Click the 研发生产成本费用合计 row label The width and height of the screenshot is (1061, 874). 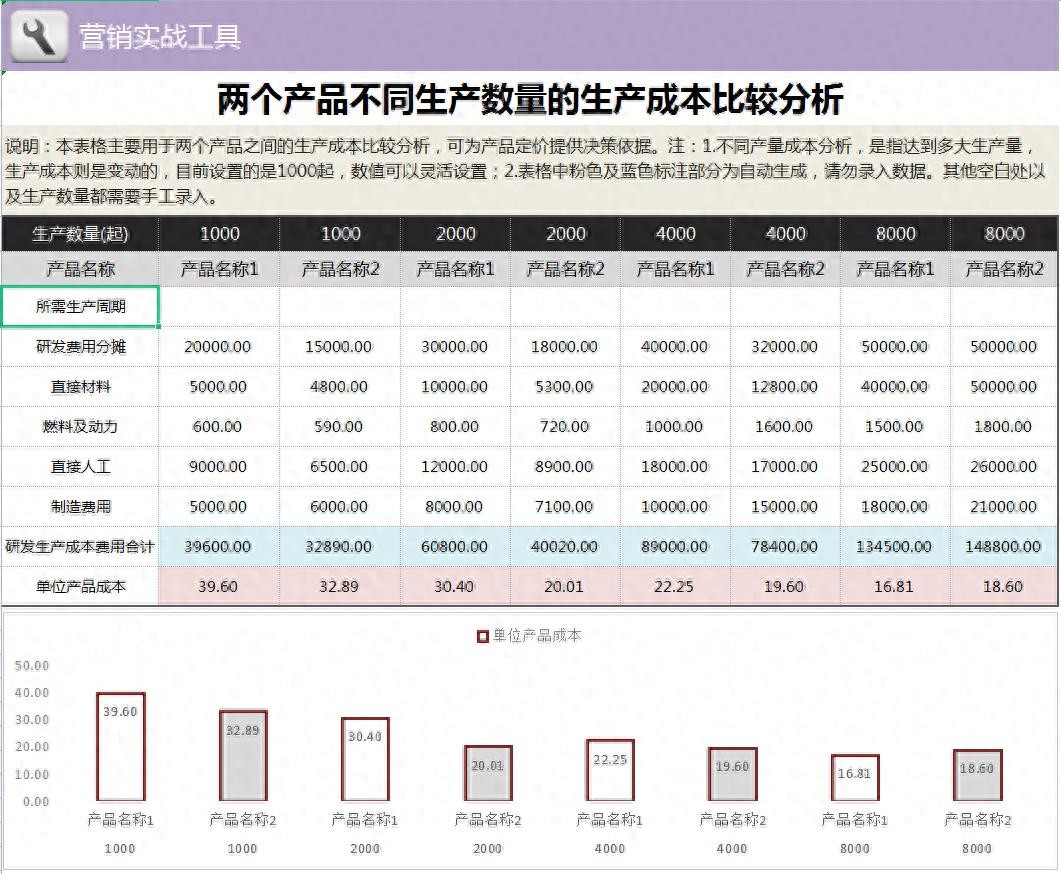80,547
